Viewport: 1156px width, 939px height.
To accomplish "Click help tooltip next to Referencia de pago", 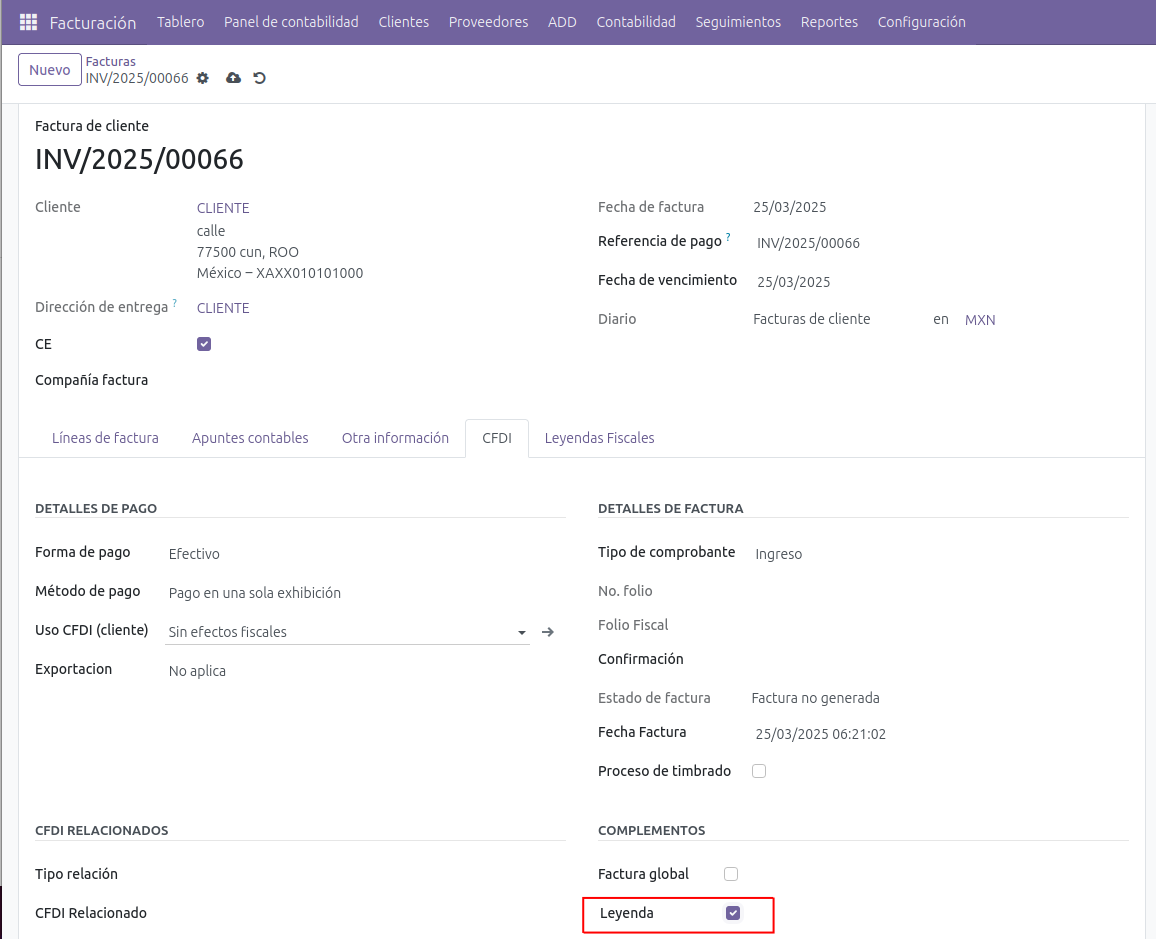I will pos(728,238).
